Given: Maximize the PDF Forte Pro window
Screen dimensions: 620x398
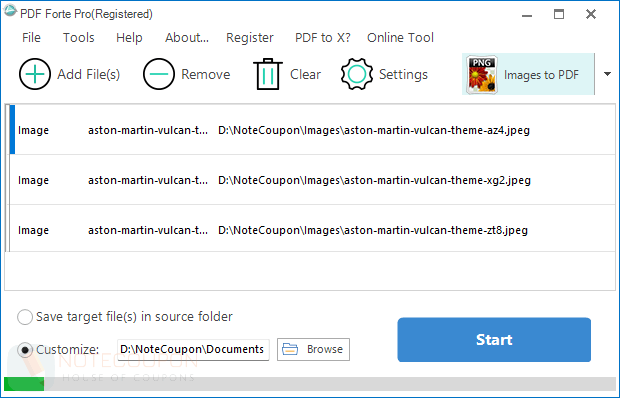Looking at the screenshot, I should pos(559,14).
